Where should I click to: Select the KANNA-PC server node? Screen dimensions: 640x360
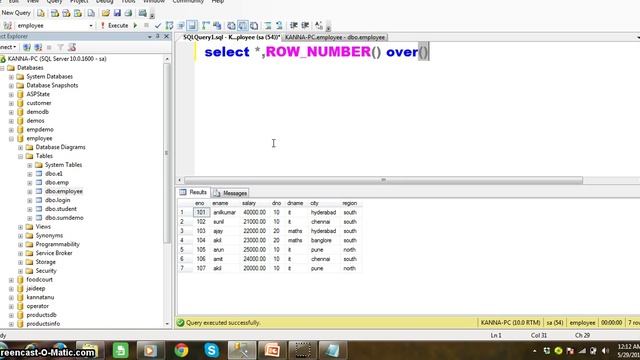click(x=57, y=59)
